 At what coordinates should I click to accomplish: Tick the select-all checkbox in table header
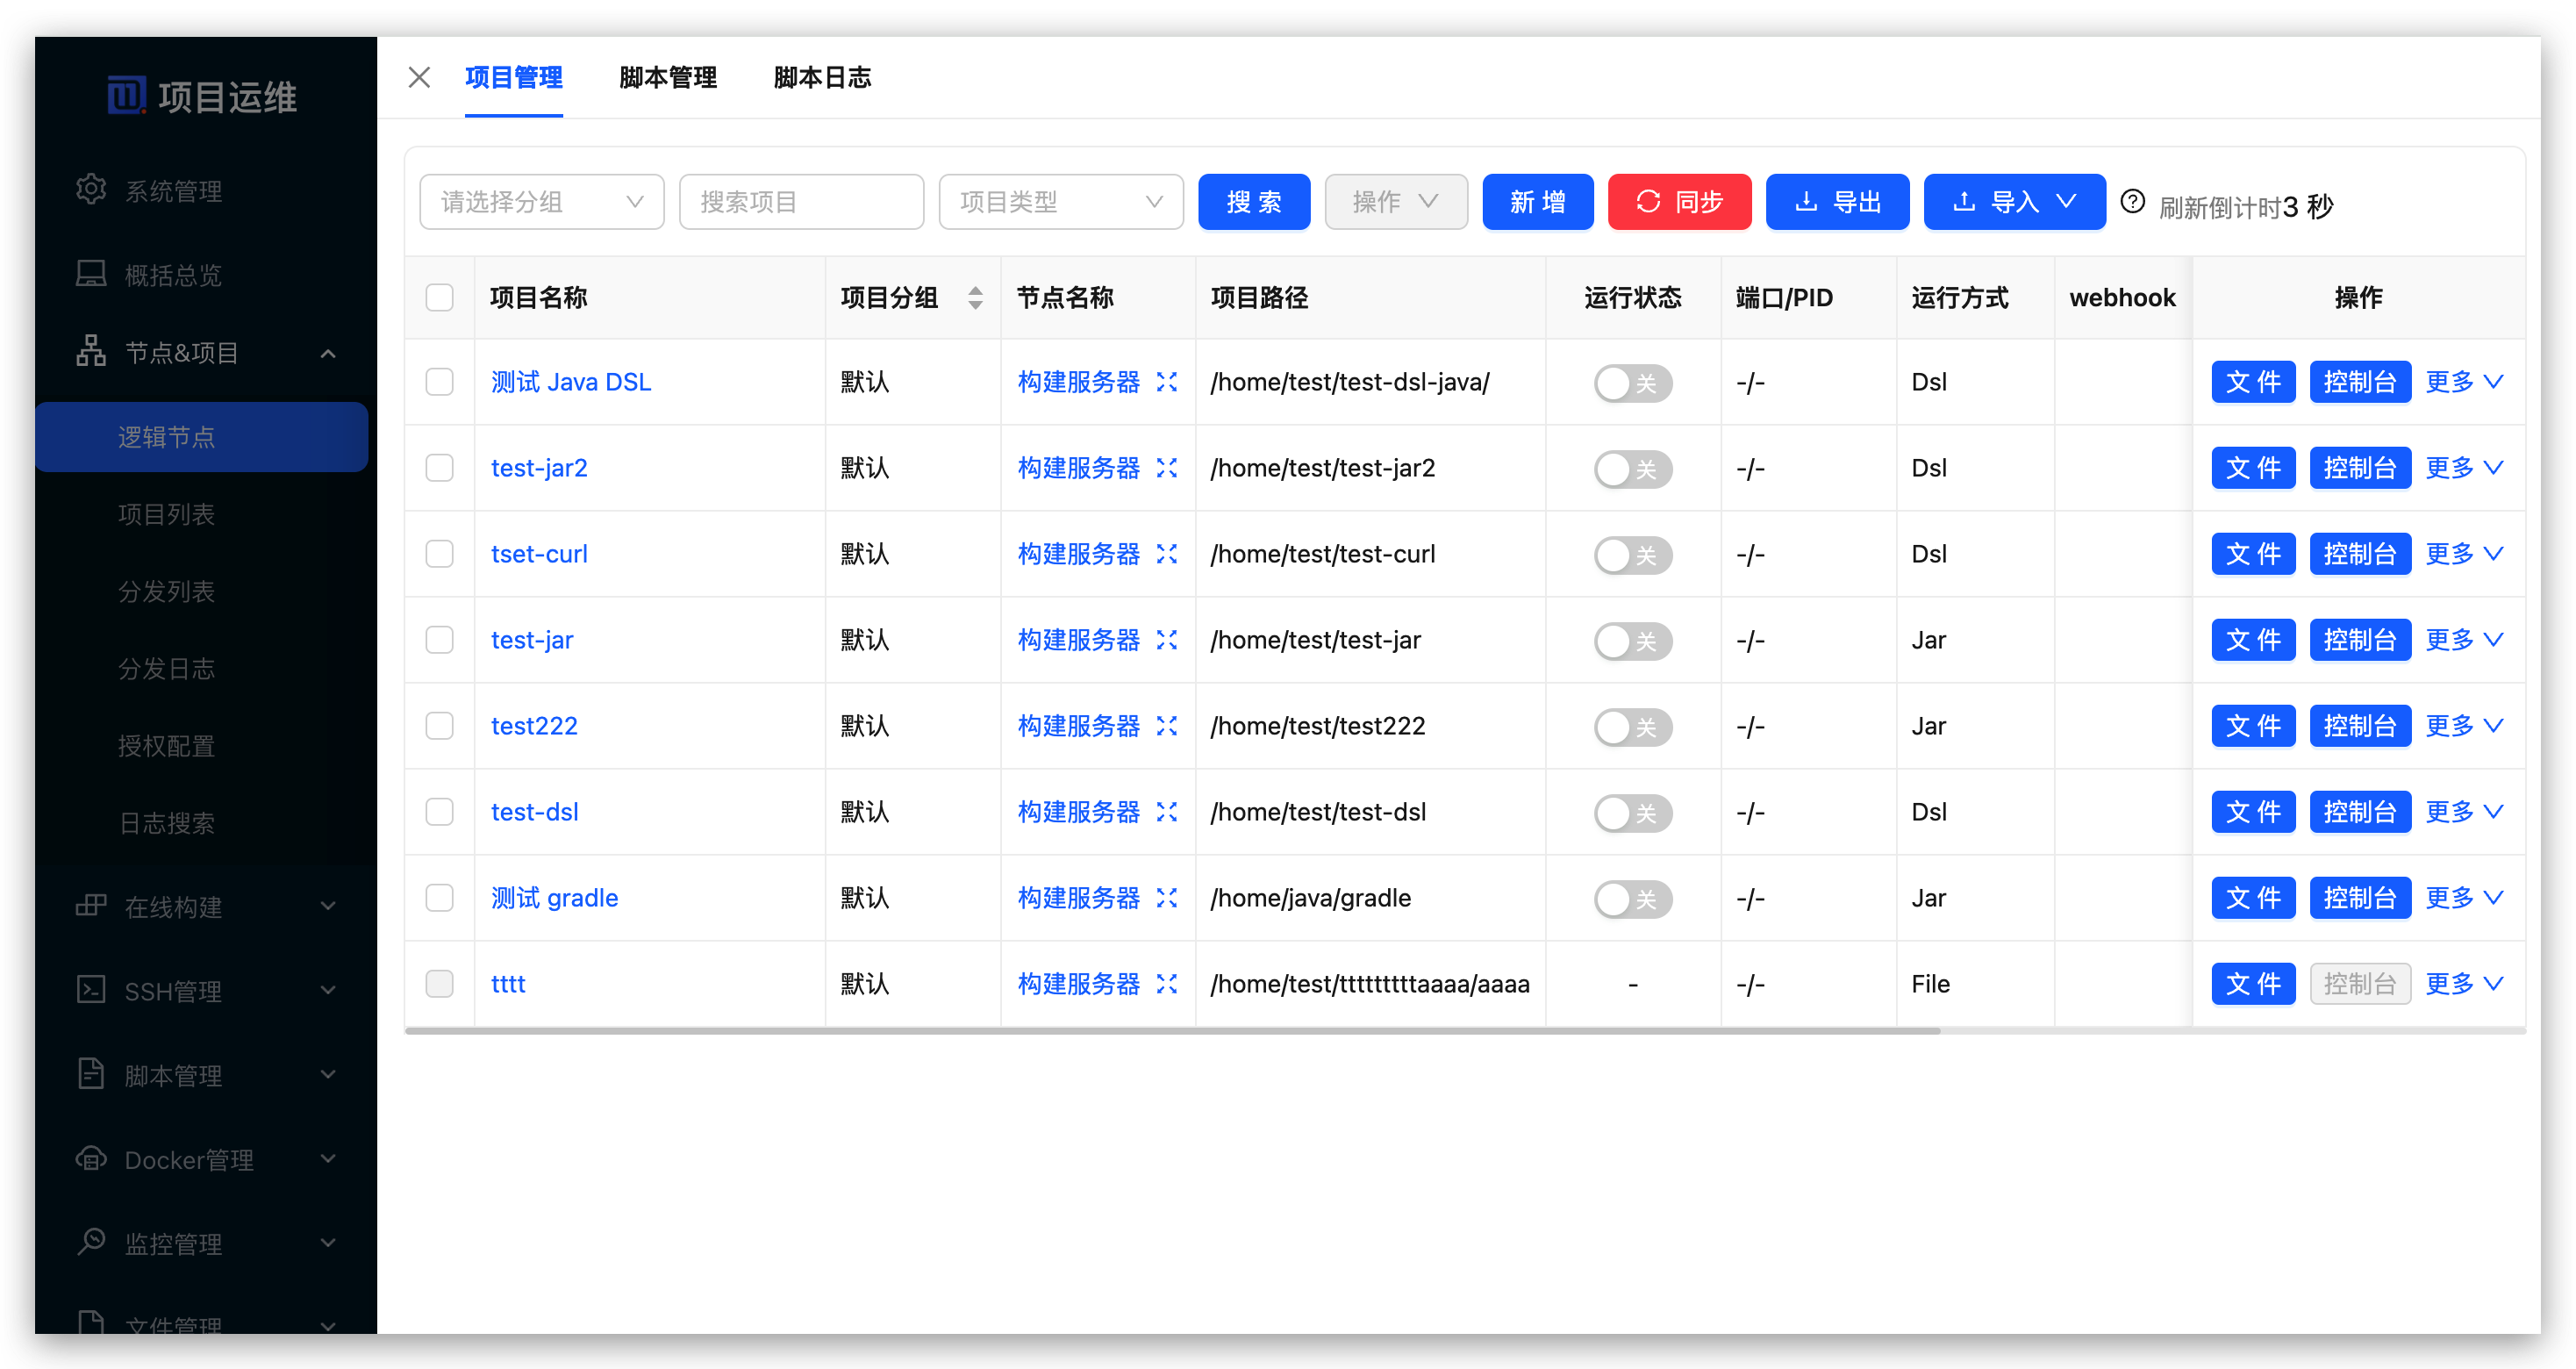[x=440, y=298]
